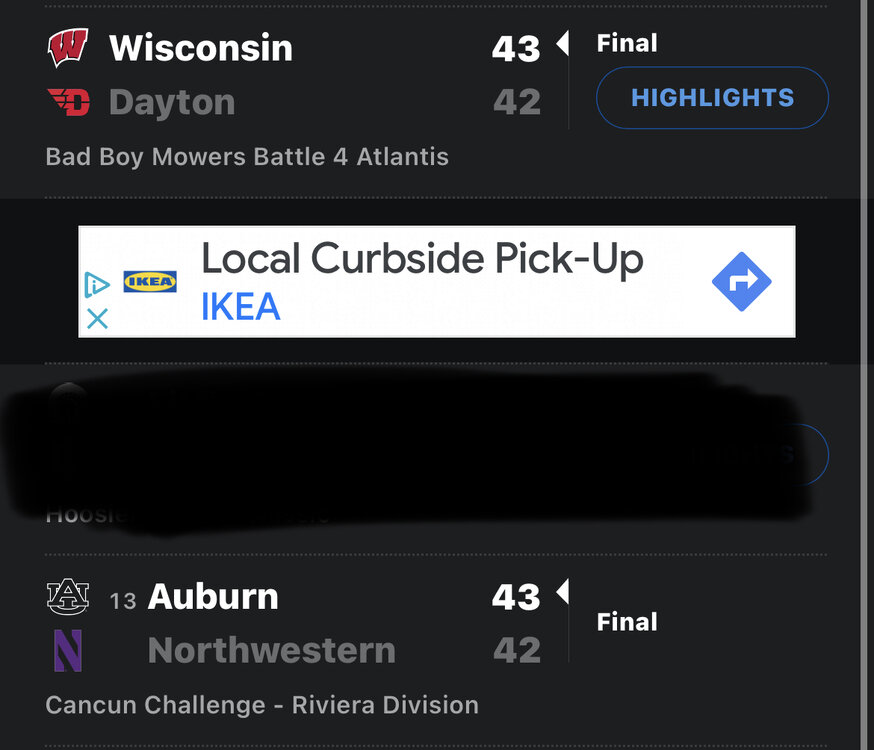Click the IKEA logo in the ad

[x=150, y=282]
